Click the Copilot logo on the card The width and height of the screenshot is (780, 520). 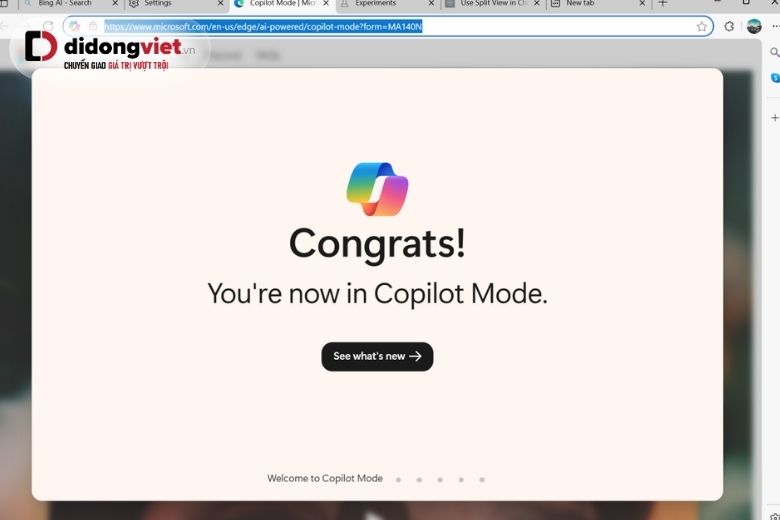click(377, 189)
